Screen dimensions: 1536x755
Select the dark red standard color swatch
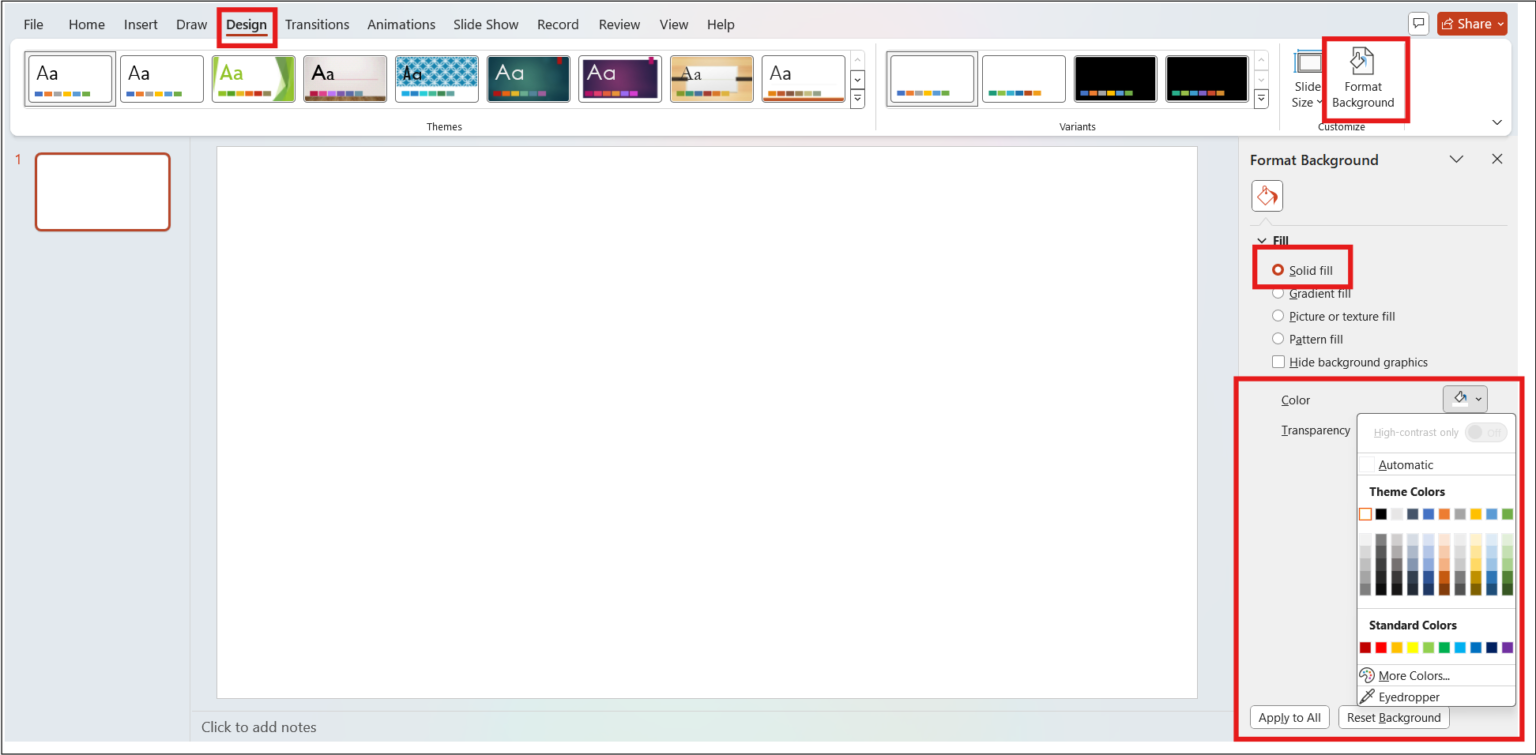click(1365, 647)
